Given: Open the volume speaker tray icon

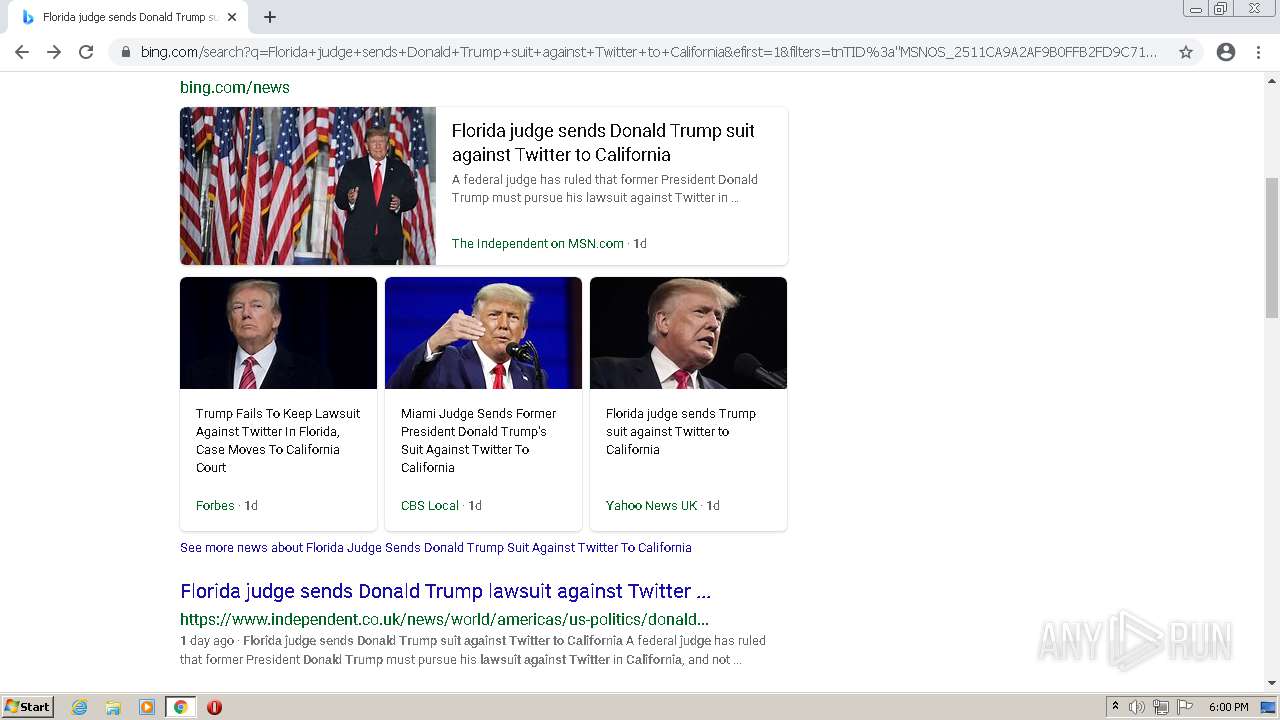Looking at the screenshot, I should tap(1137, 707).
